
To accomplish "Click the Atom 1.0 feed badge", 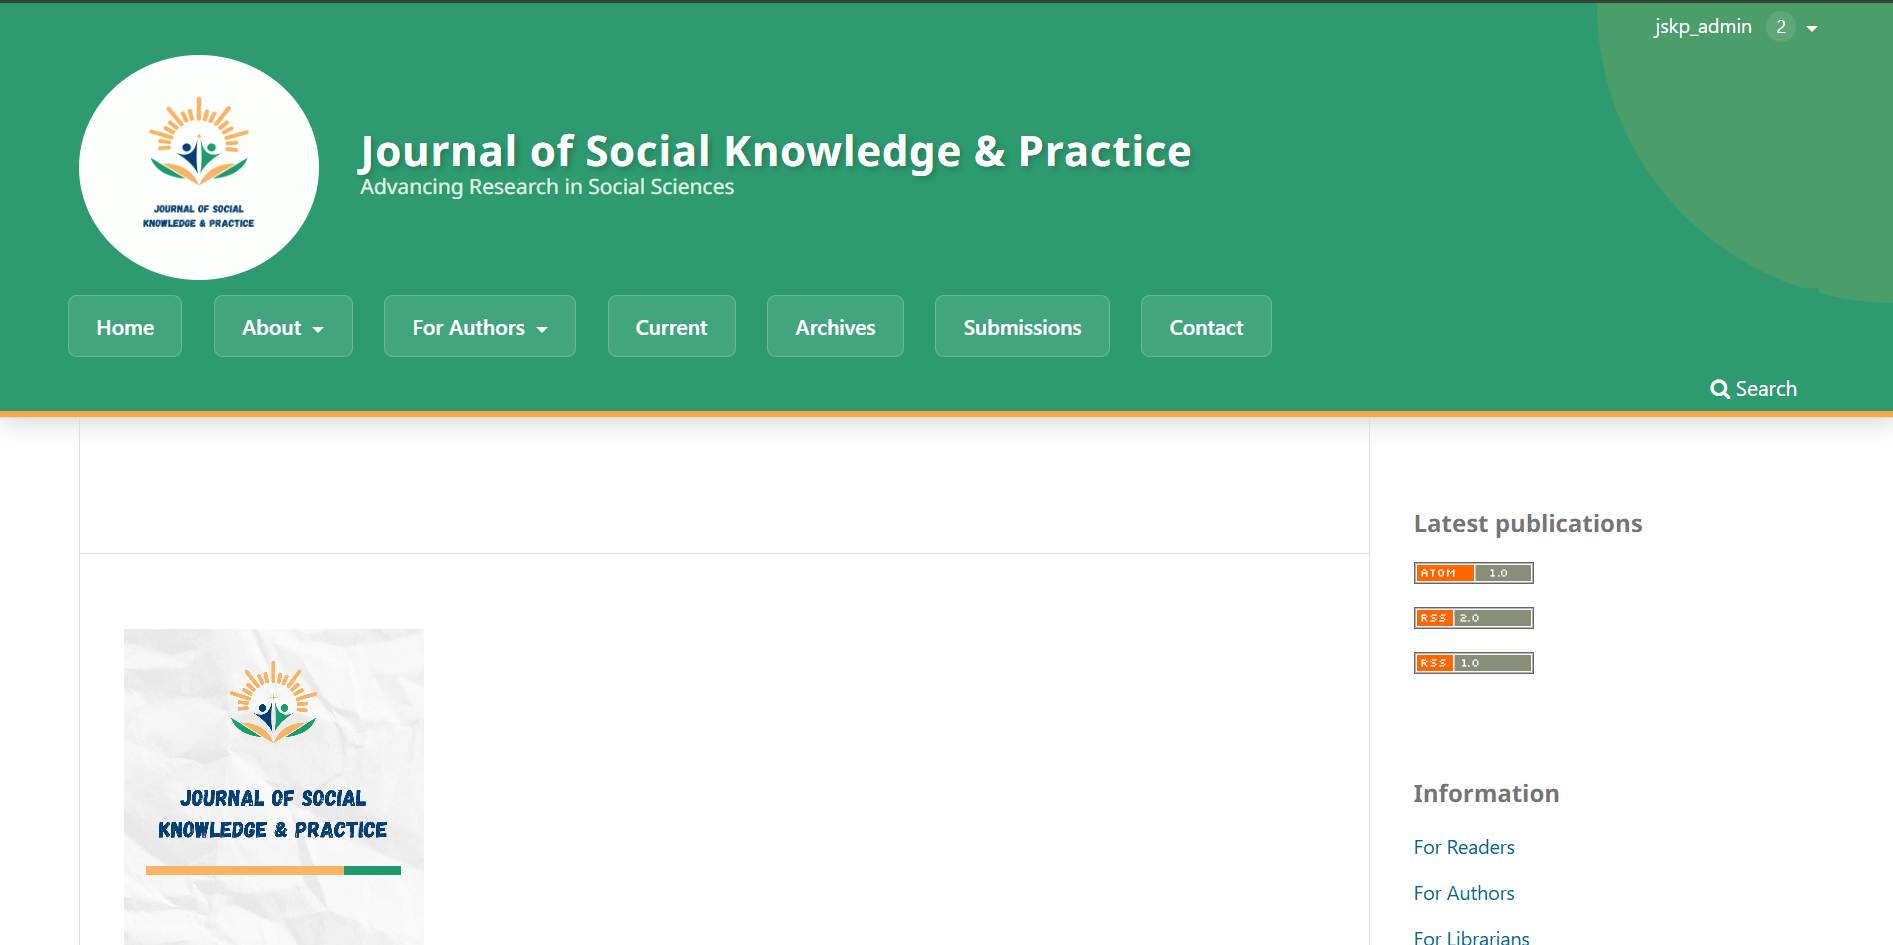I will click(x=1473, y=573).
